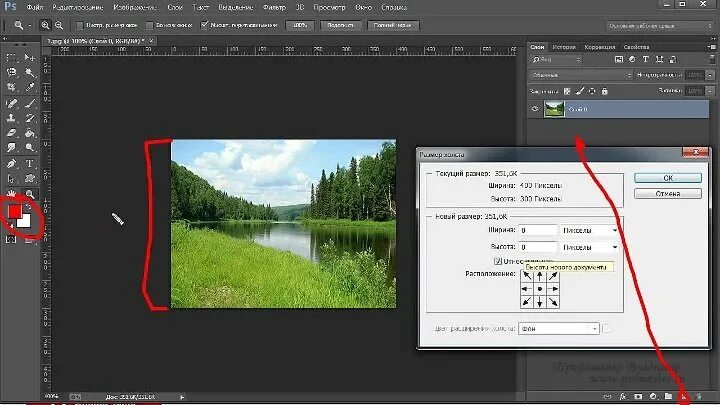Select the Paint Bucket tool
The width and height of the screenshot is (720, 405).
[x=30, y=133]
